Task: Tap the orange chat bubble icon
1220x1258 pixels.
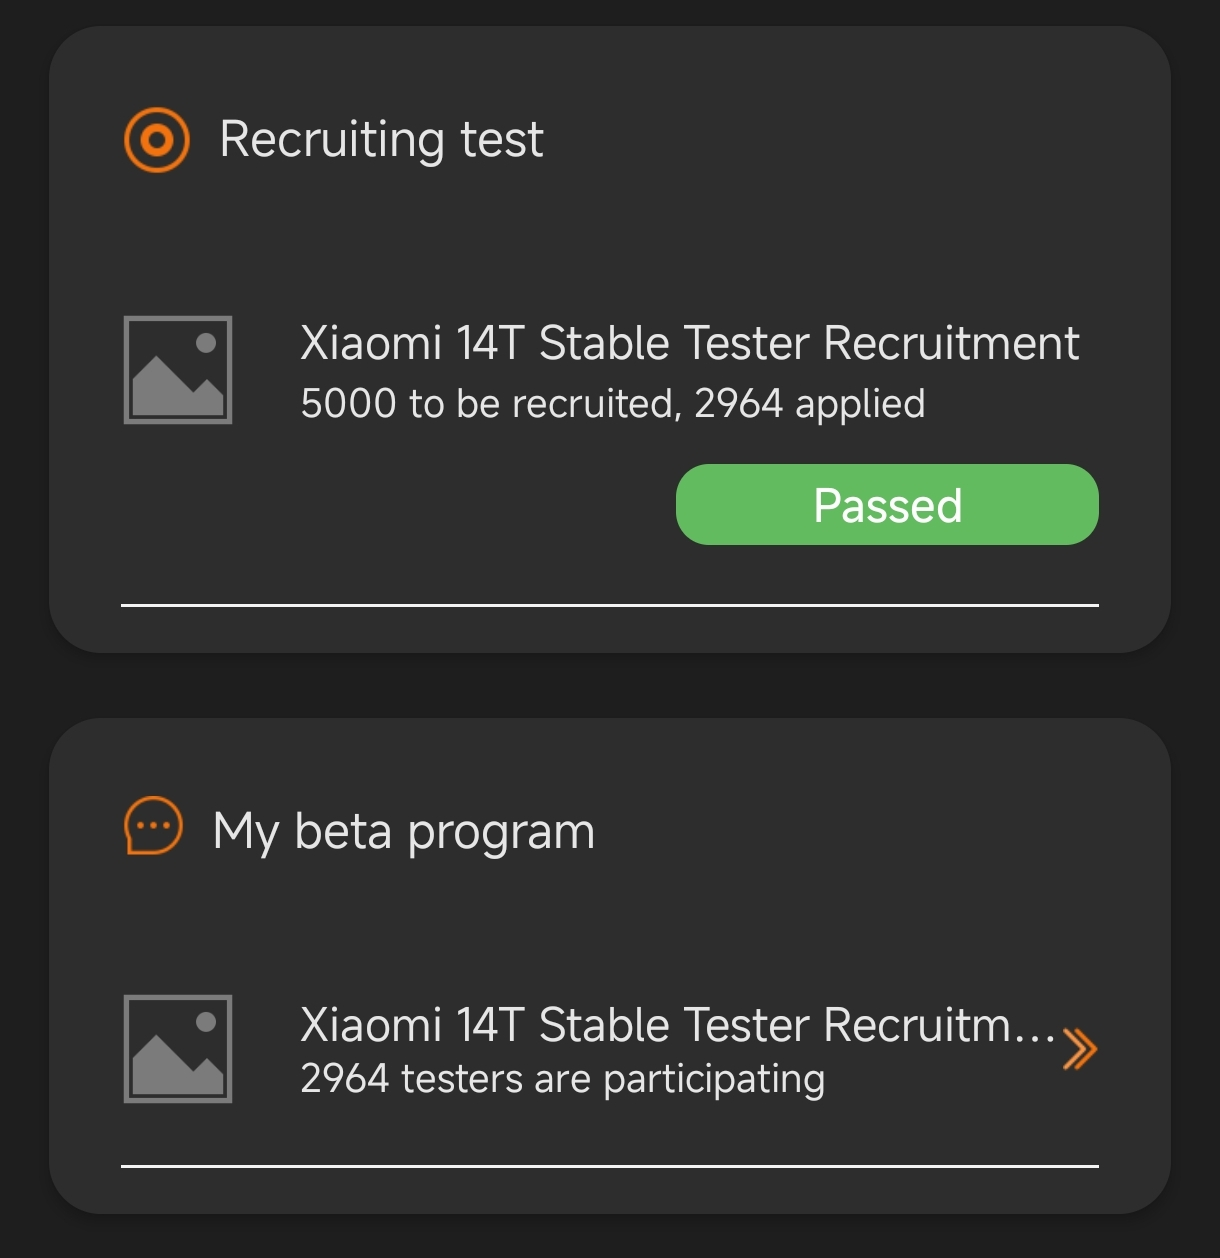Action: [x=153, y=827]
